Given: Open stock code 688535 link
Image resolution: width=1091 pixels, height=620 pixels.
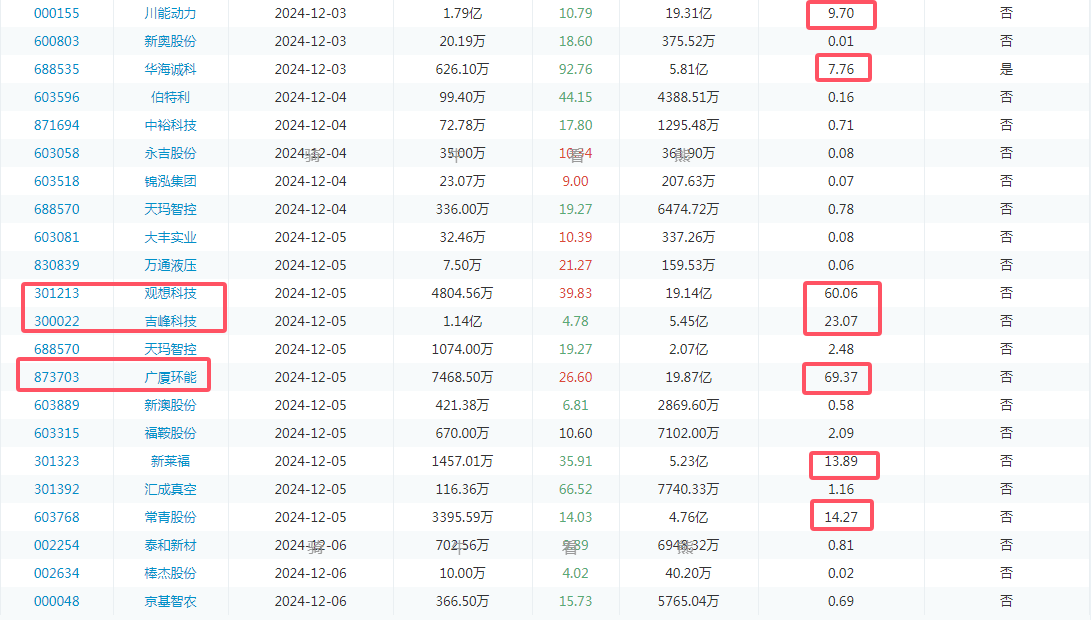Looking at the screenshot, I should coord(56,69).
